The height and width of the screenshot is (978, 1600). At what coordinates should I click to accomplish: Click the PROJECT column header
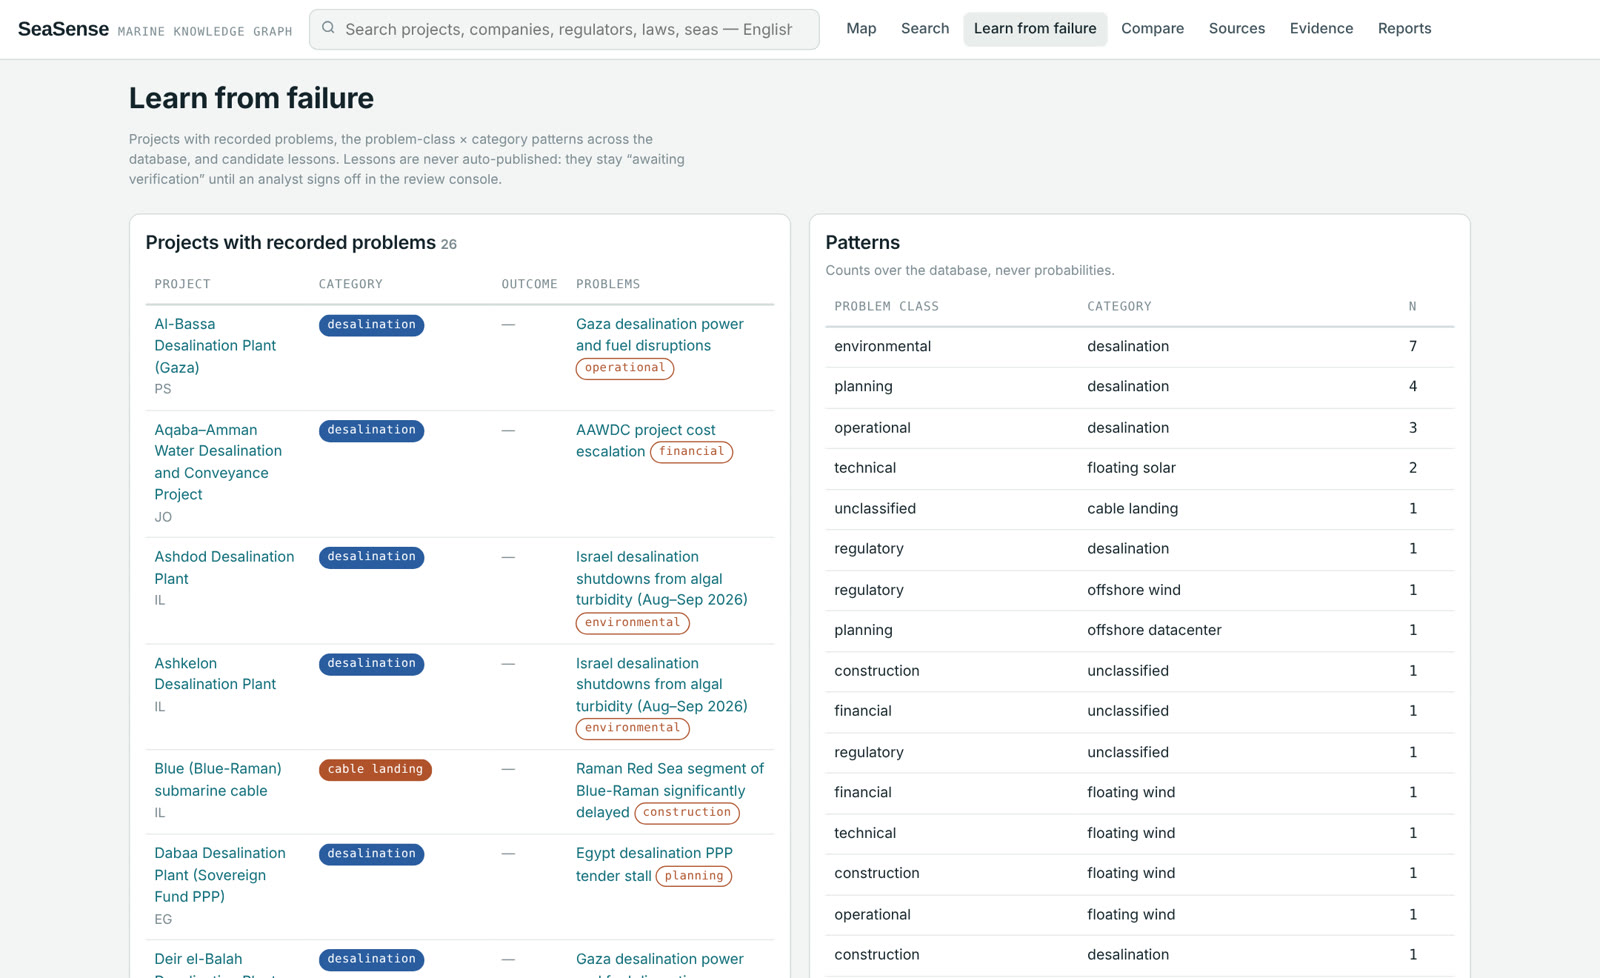point(182,284)
